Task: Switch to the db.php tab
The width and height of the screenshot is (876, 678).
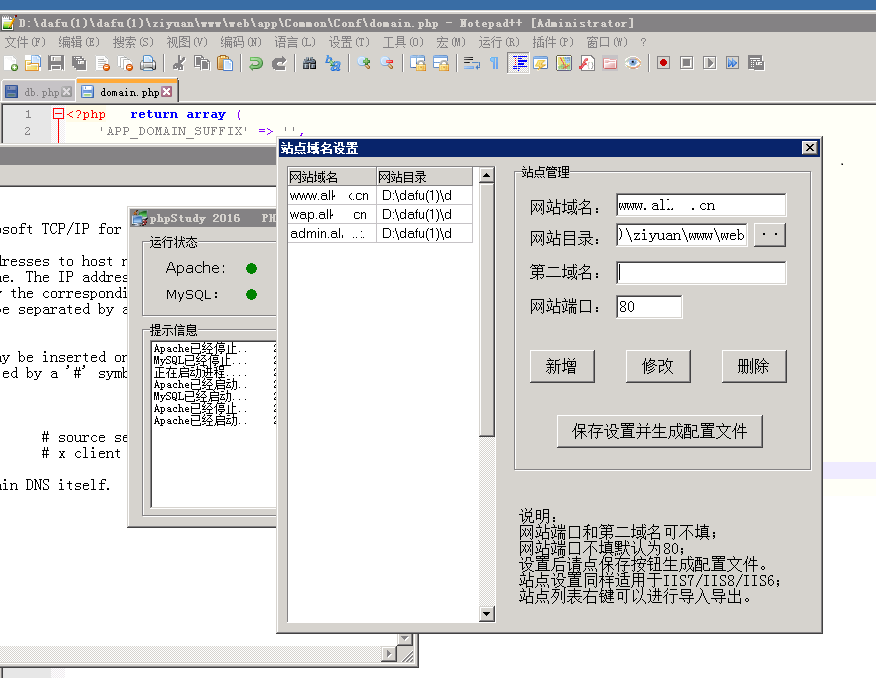Action: [x=37, y=92]
